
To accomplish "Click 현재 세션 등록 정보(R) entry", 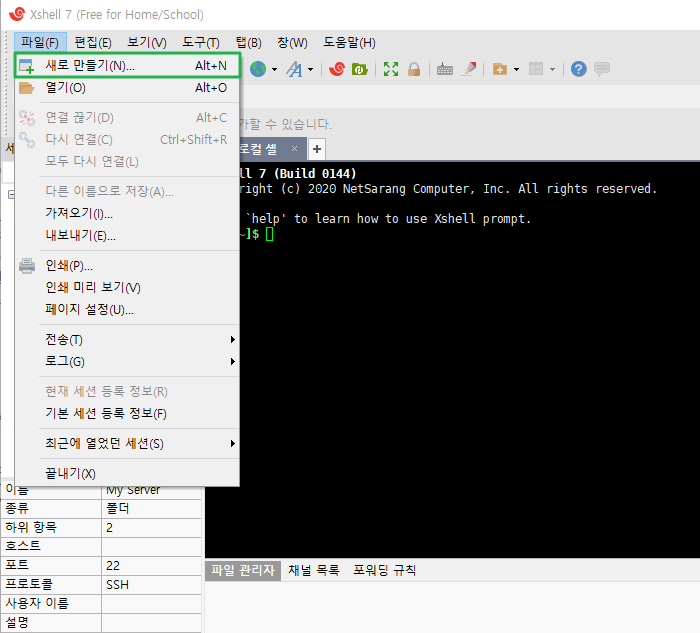I will coord(128,391).
